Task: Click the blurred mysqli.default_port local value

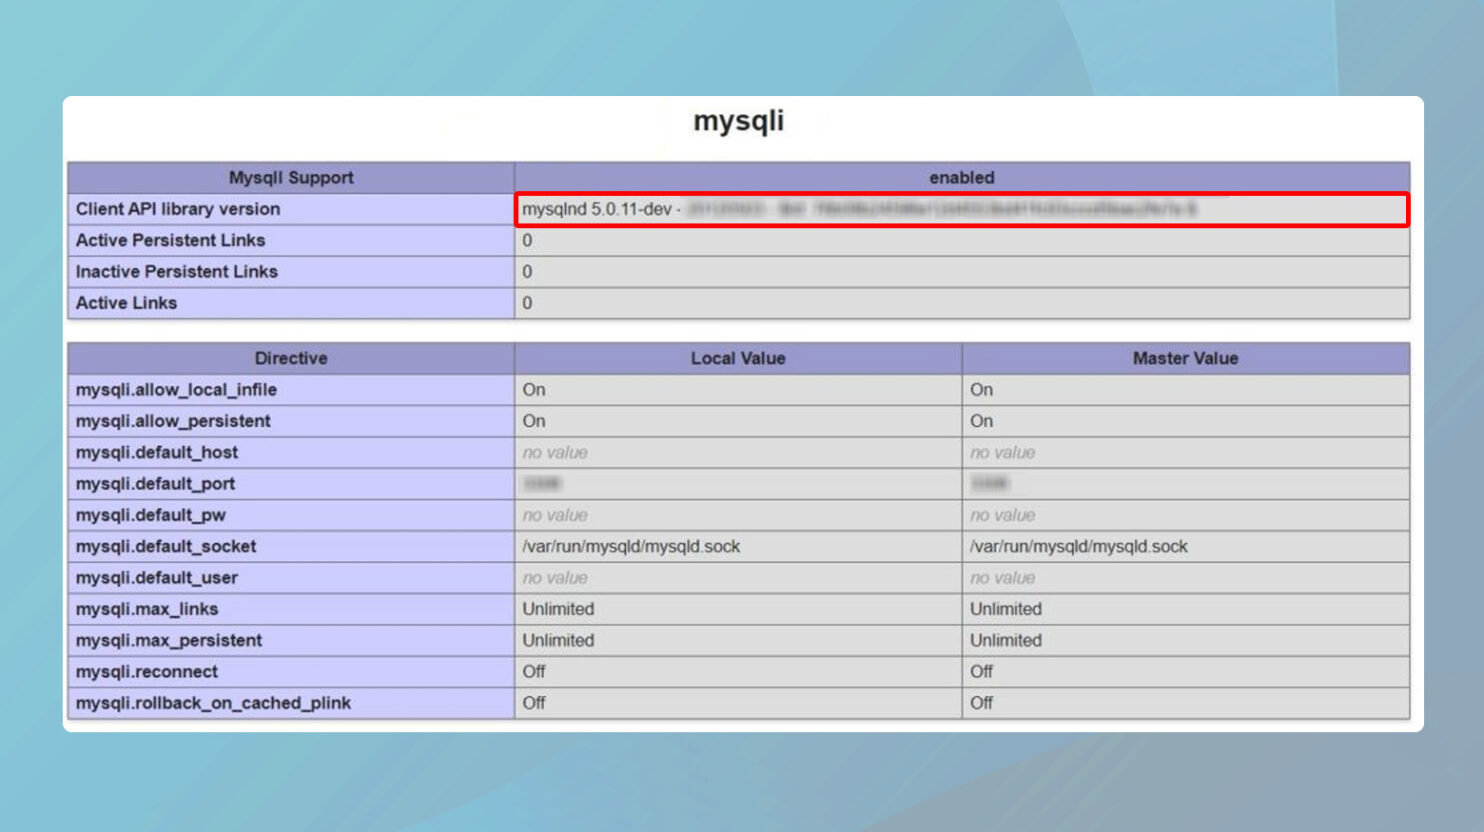Action: coord(542,484)
